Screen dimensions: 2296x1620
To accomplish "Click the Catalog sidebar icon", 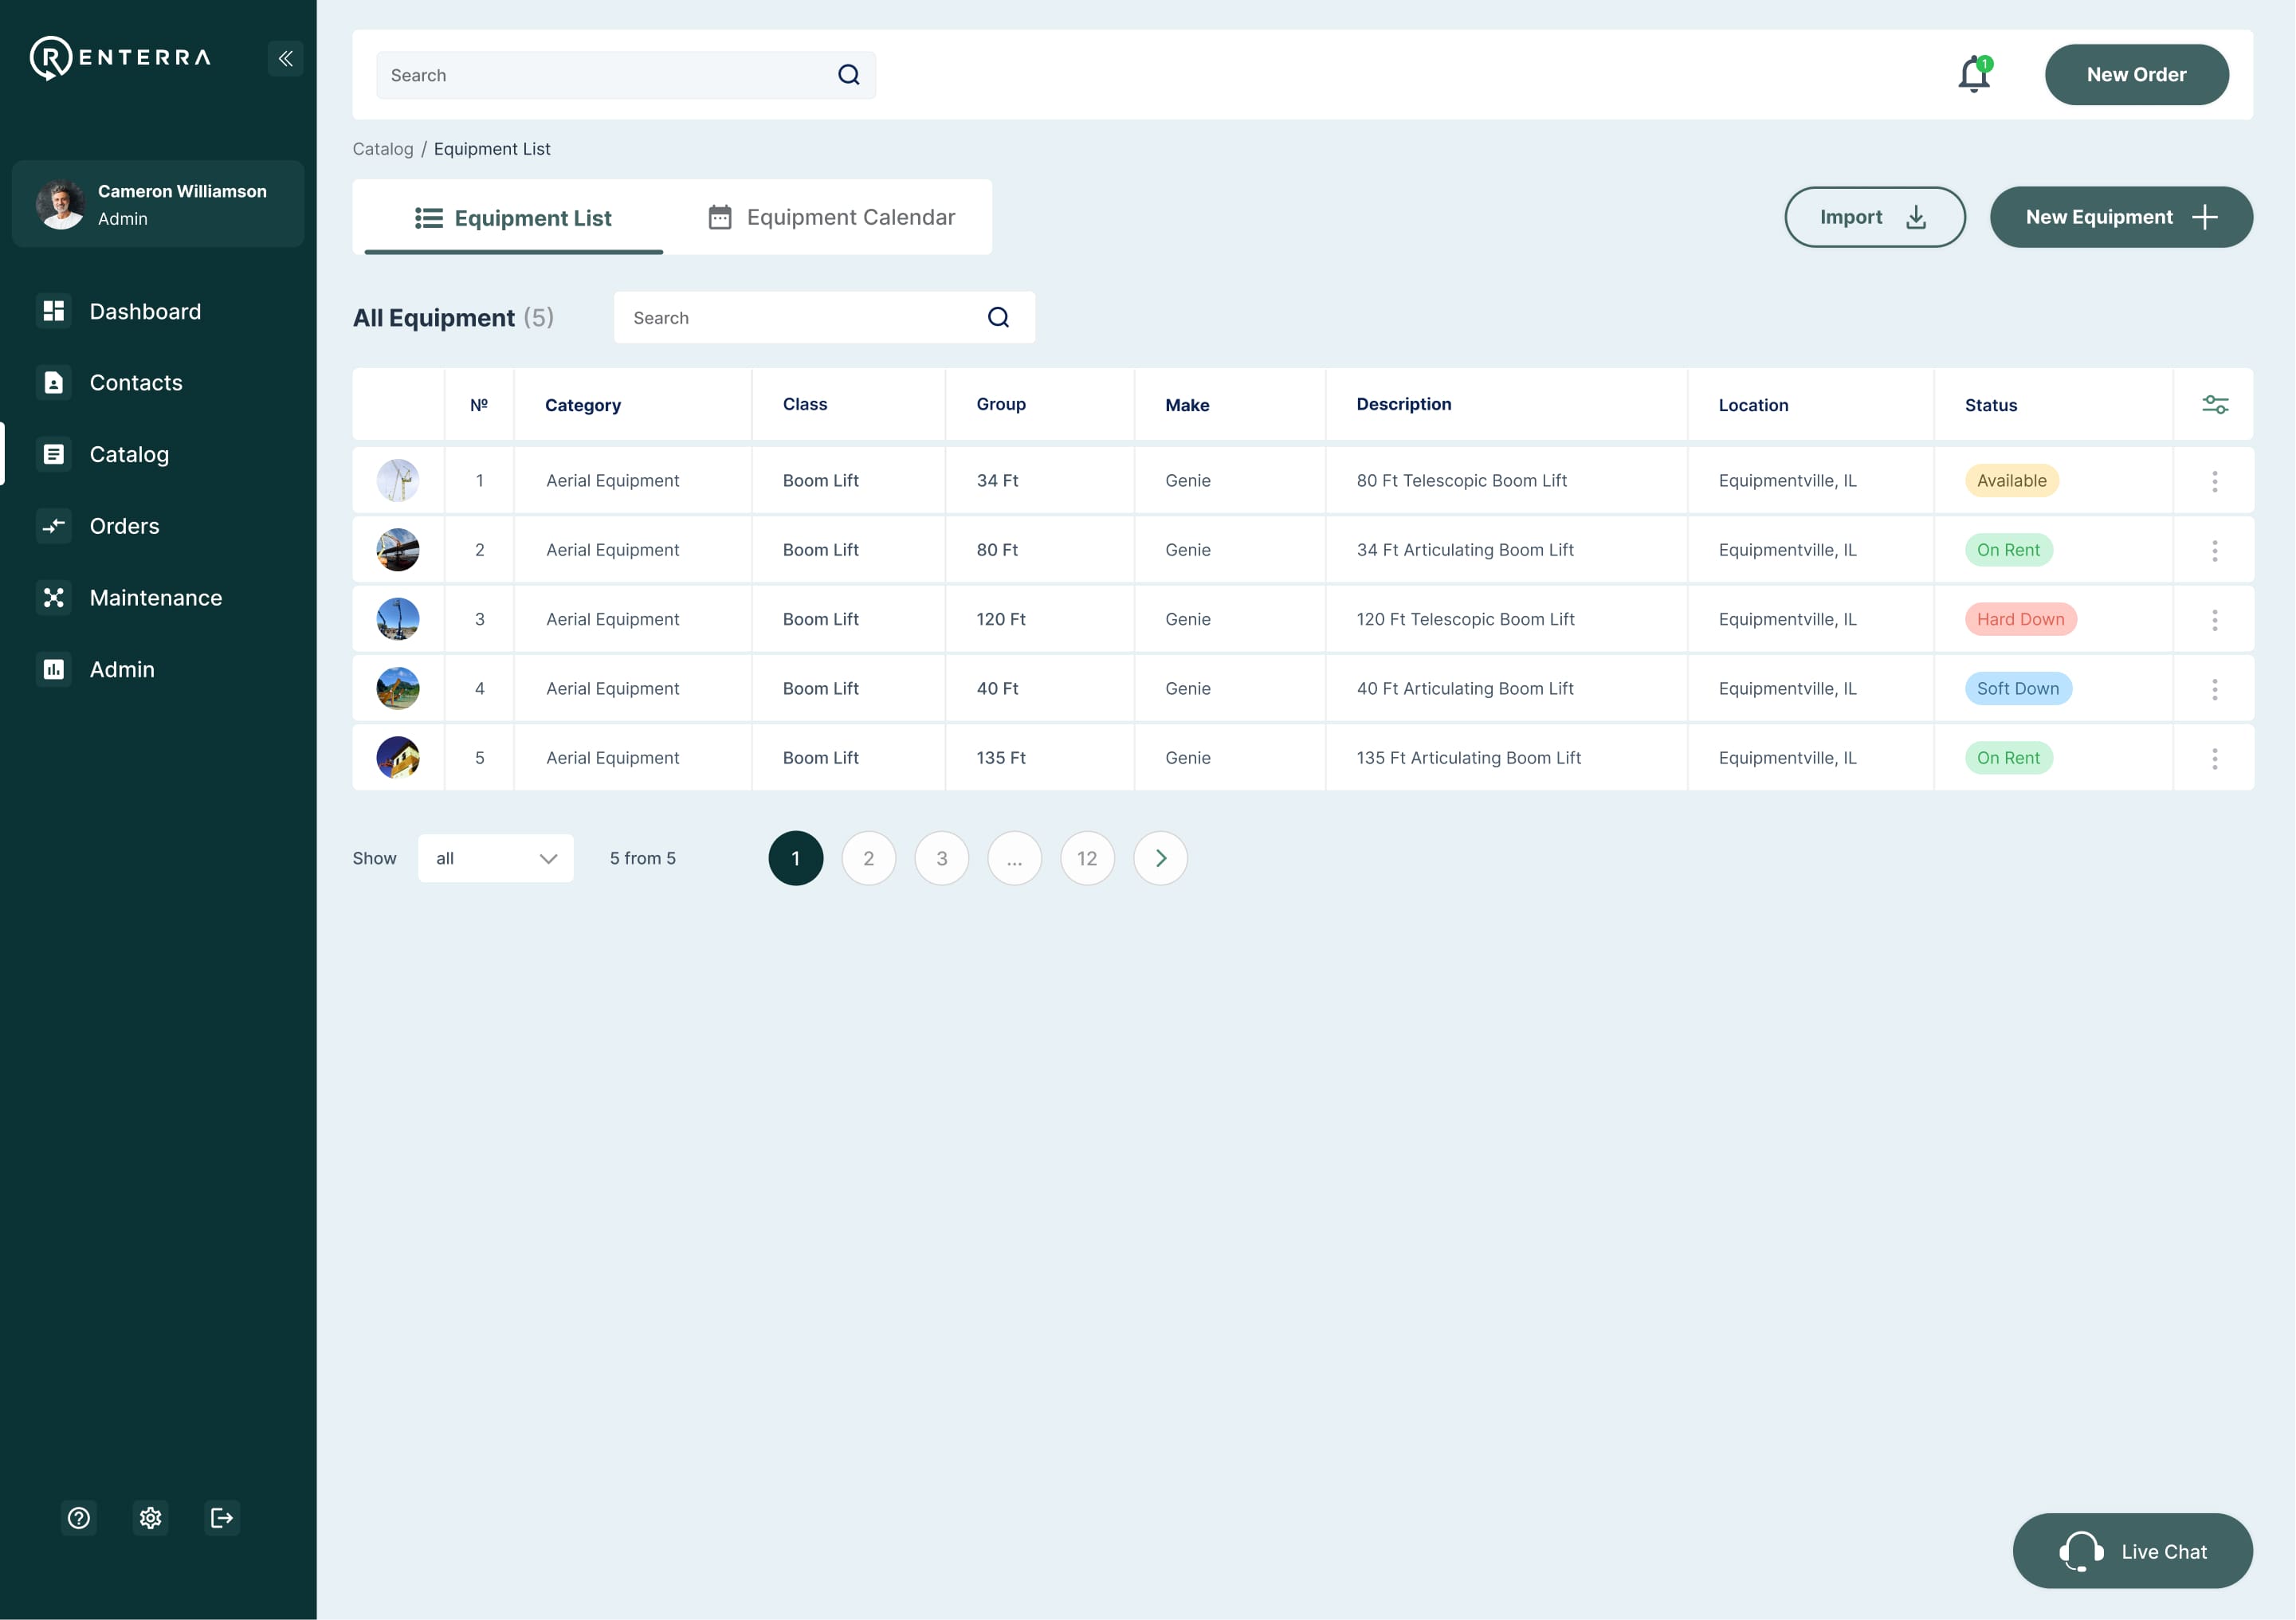I will (x=54, y=454).
